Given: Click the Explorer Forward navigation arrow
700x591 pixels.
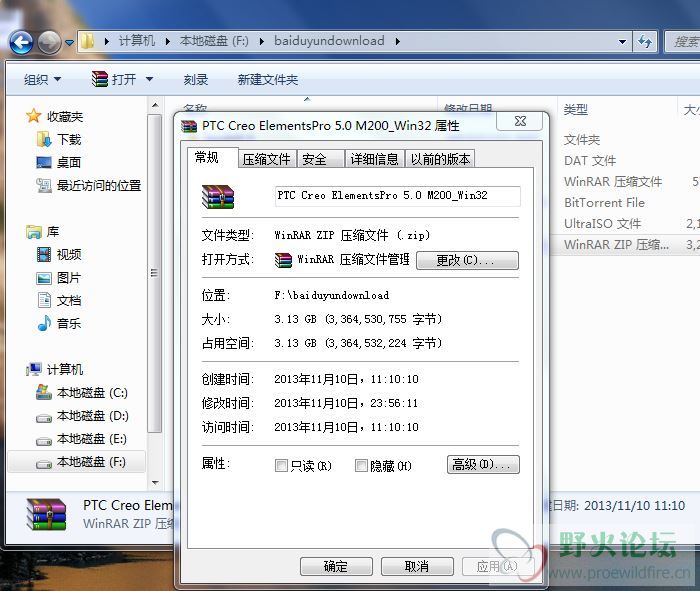Looking at the screenshot, I should pos(49,43).
